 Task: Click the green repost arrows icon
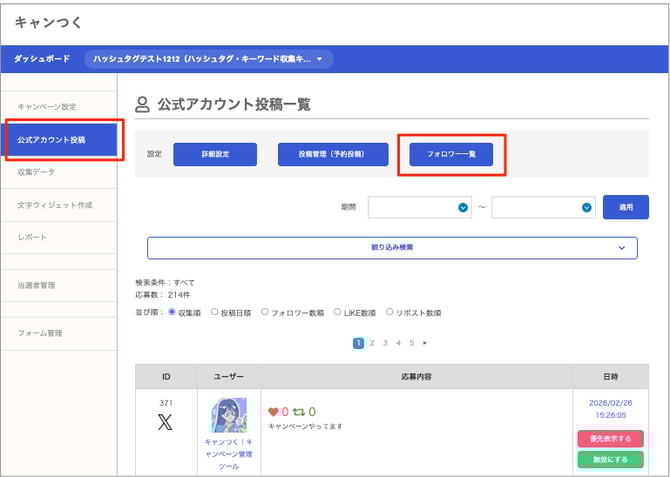pos(298,411)
